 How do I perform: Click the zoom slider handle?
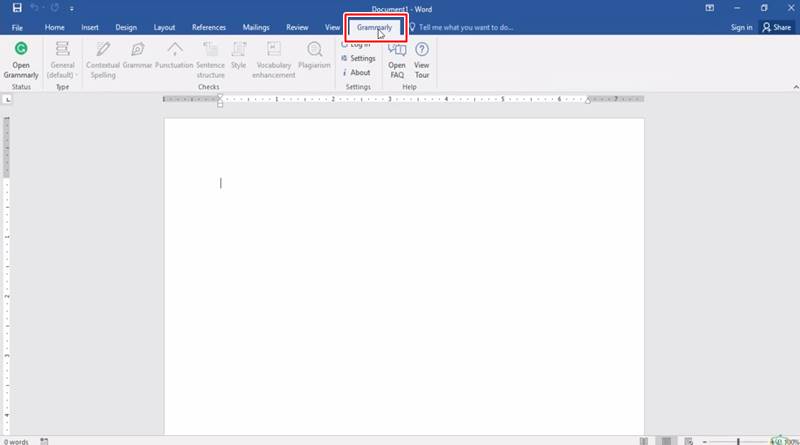pos(738,441)
